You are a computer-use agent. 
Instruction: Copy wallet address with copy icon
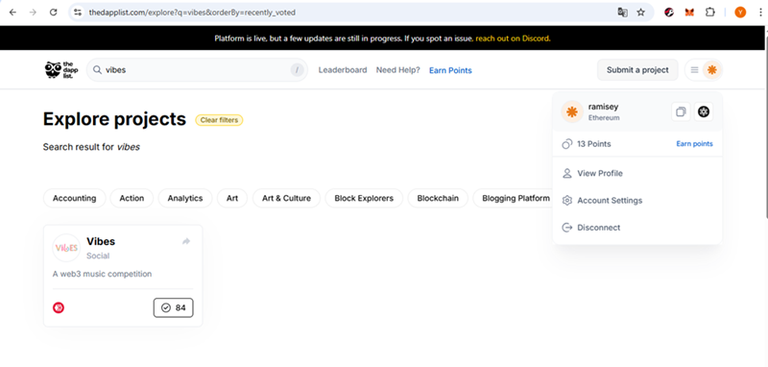pyautogui.click(x=680, y=112)
